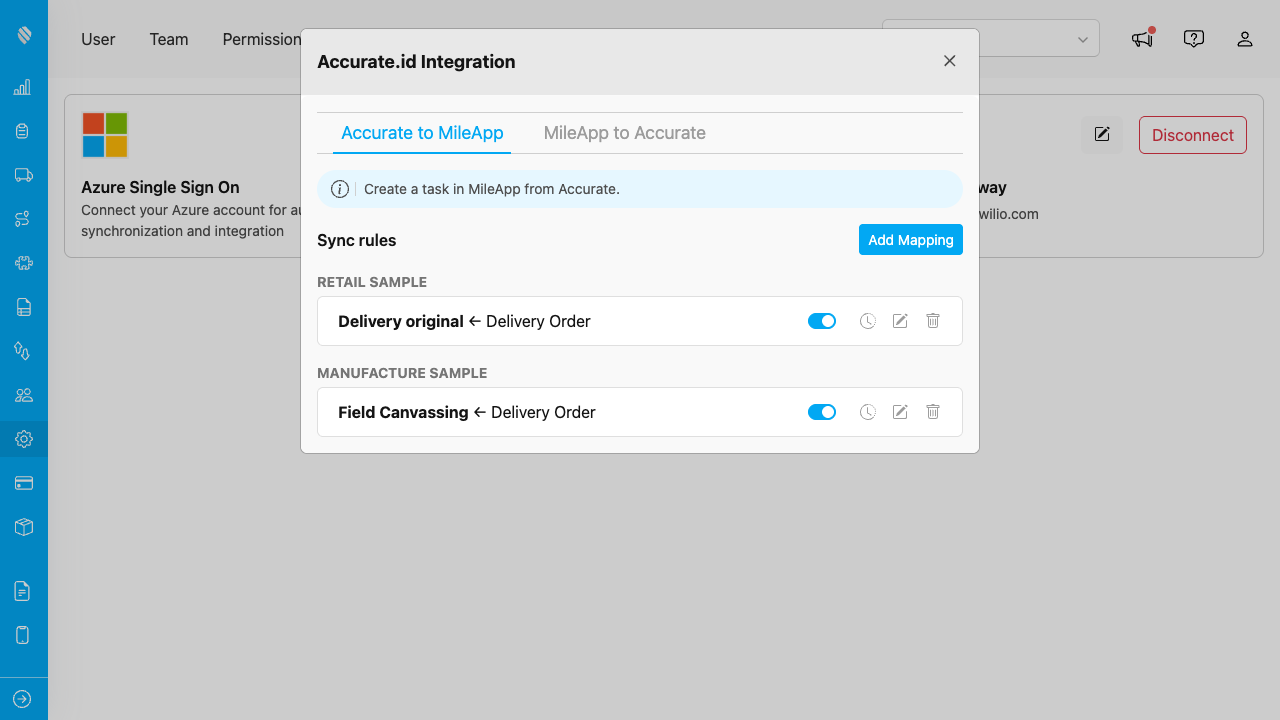Click the Azure Single Sign On title

pos(160,187)
